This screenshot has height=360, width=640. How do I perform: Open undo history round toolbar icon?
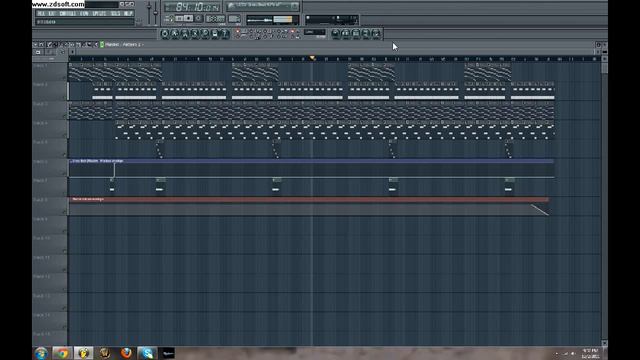click(x=336, y=33)
